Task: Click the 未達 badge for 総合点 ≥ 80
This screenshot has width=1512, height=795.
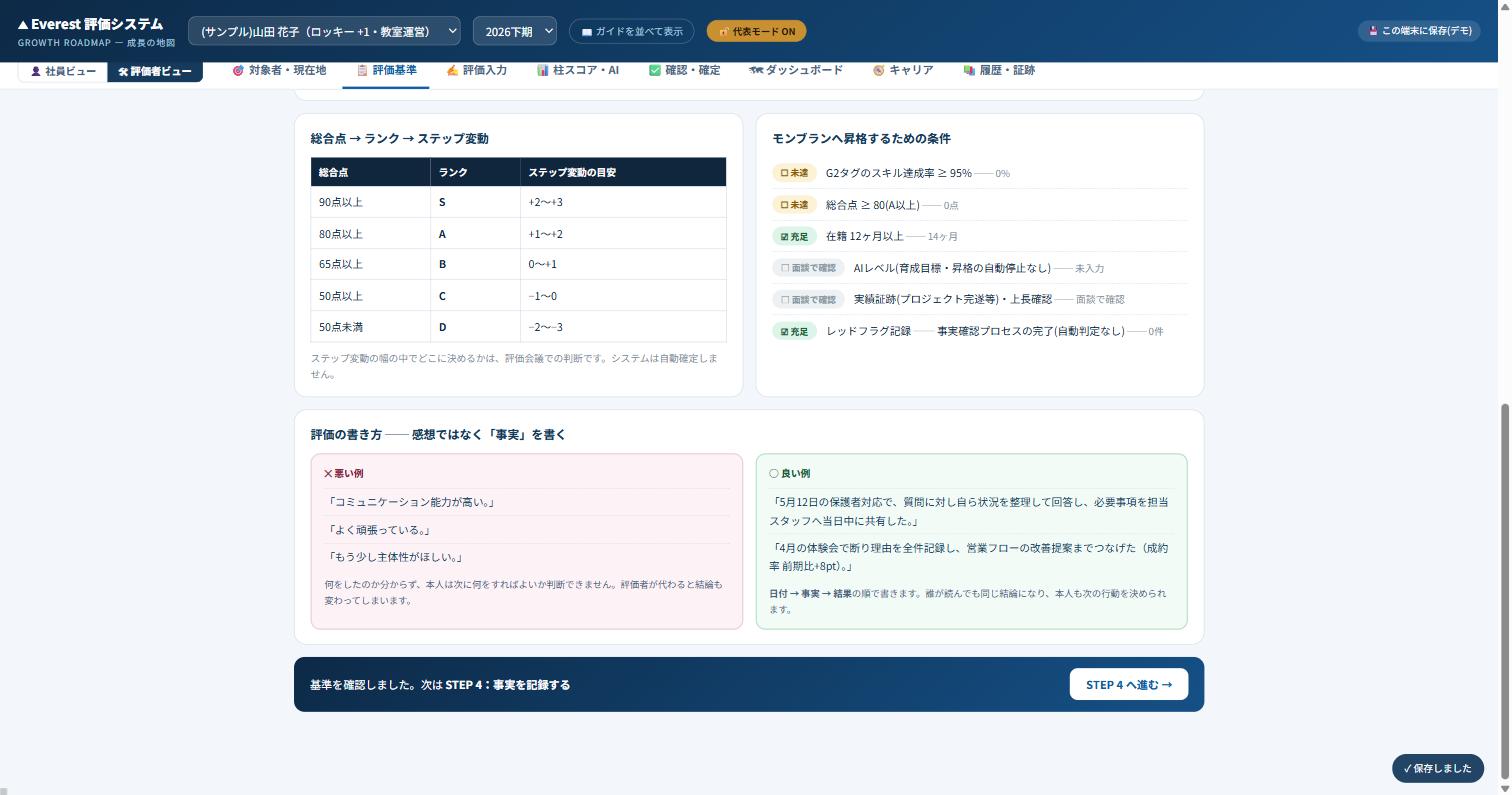Action: (794, 205)
